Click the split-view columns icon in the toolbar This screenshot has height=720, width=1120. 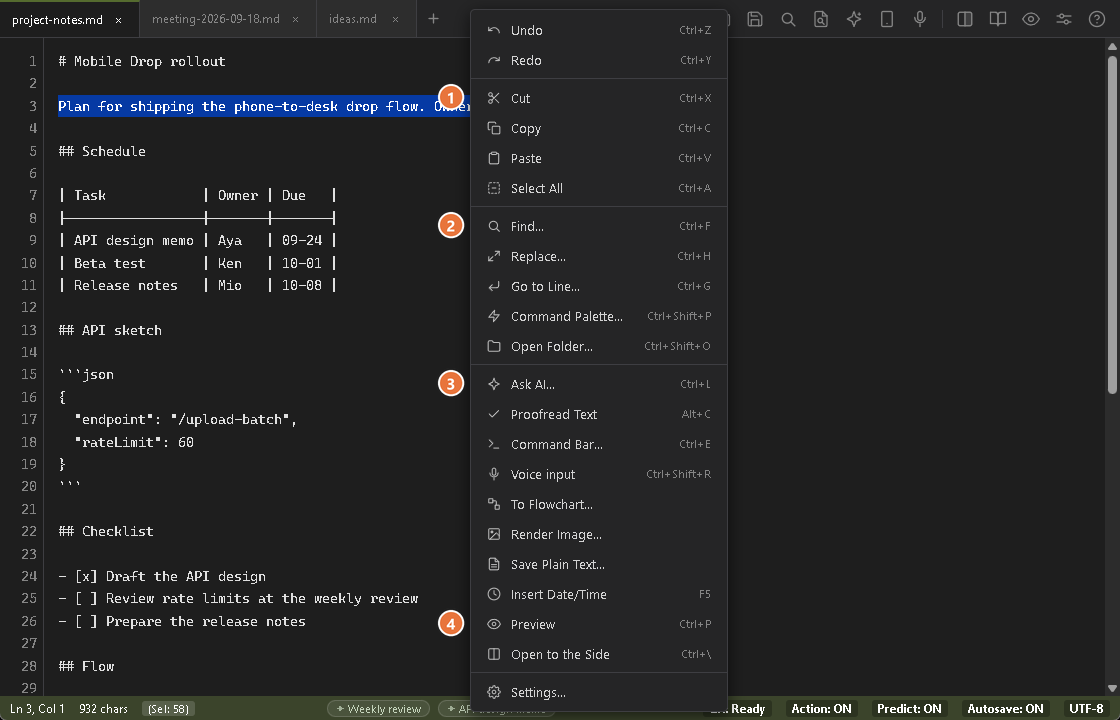(964, 19)
